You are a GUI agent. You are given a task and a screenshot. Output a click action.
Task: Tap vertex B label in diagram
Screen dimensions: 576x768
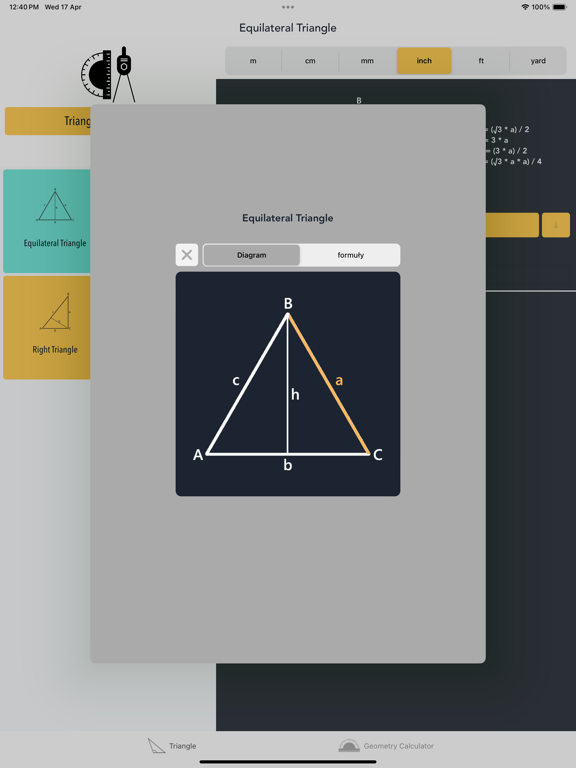coord(288,304)
